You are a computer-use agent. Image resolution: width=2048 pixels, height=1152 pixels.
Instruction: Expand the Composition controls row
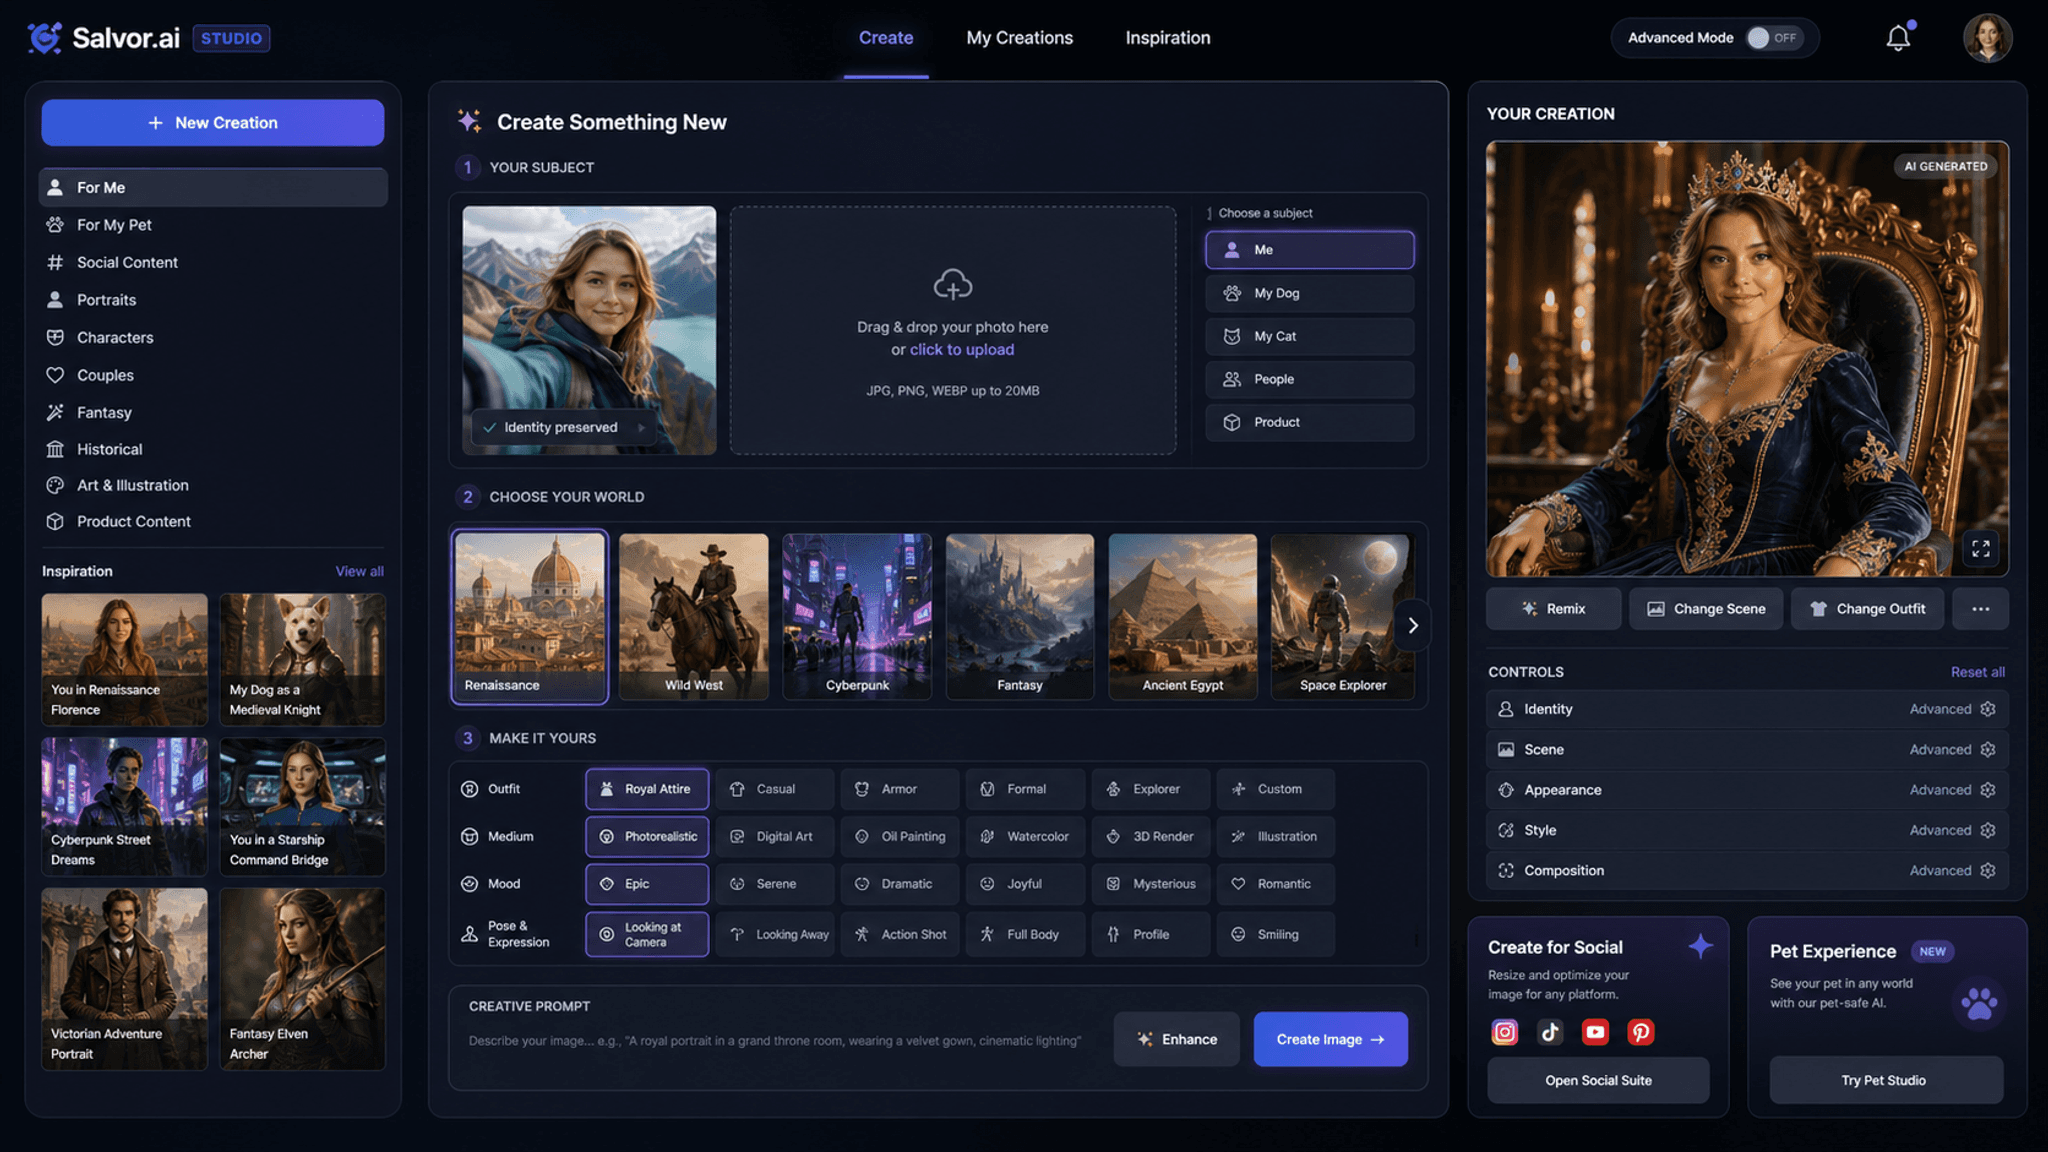click(1747, 870)
